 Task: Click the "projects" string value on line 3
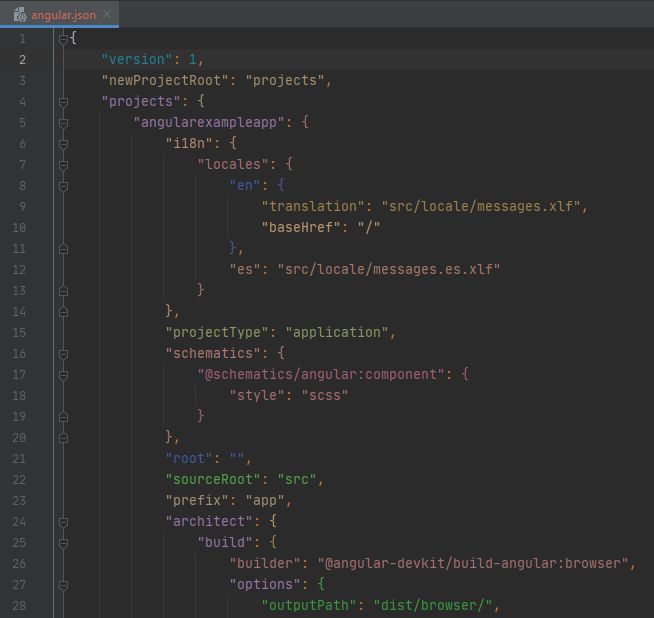285,80
